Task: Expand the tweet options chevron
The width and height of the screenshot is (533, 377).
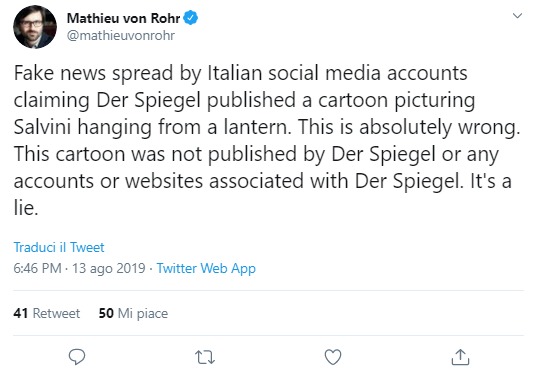Action: [517, 16]
